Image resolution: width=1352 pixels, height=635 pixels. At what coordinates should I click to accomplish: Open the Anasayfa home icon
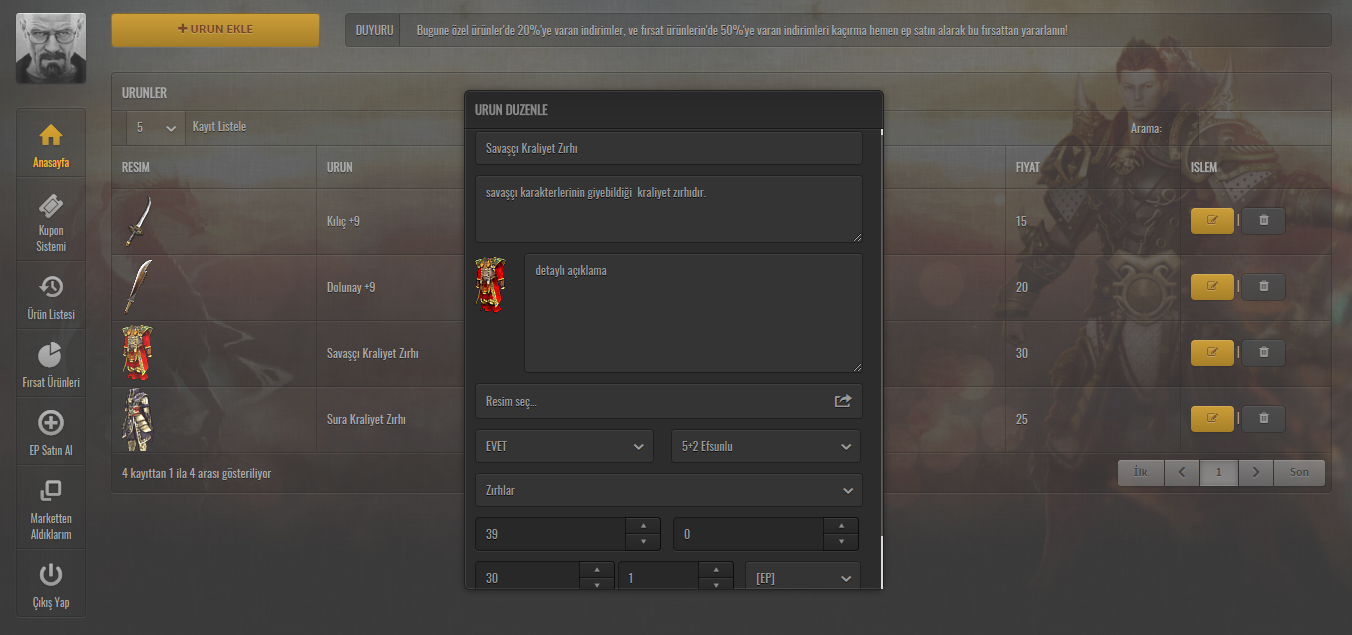[x=50, y=135]
